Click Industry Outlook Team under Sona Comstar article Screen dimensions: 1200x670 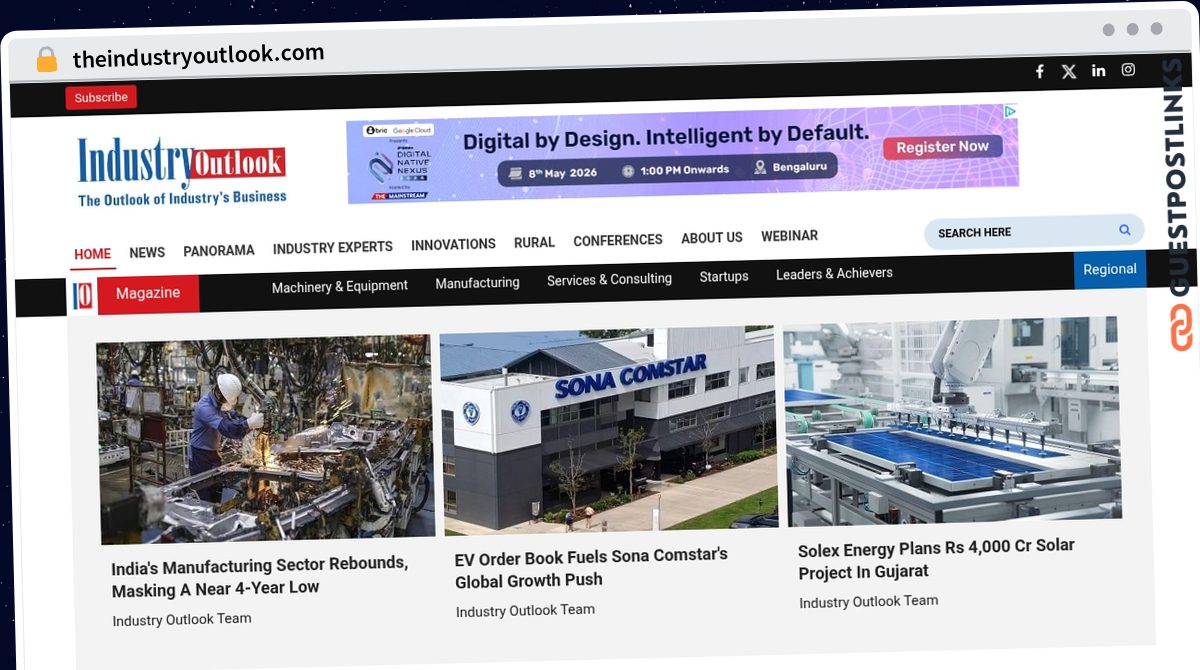pos(525,611)
